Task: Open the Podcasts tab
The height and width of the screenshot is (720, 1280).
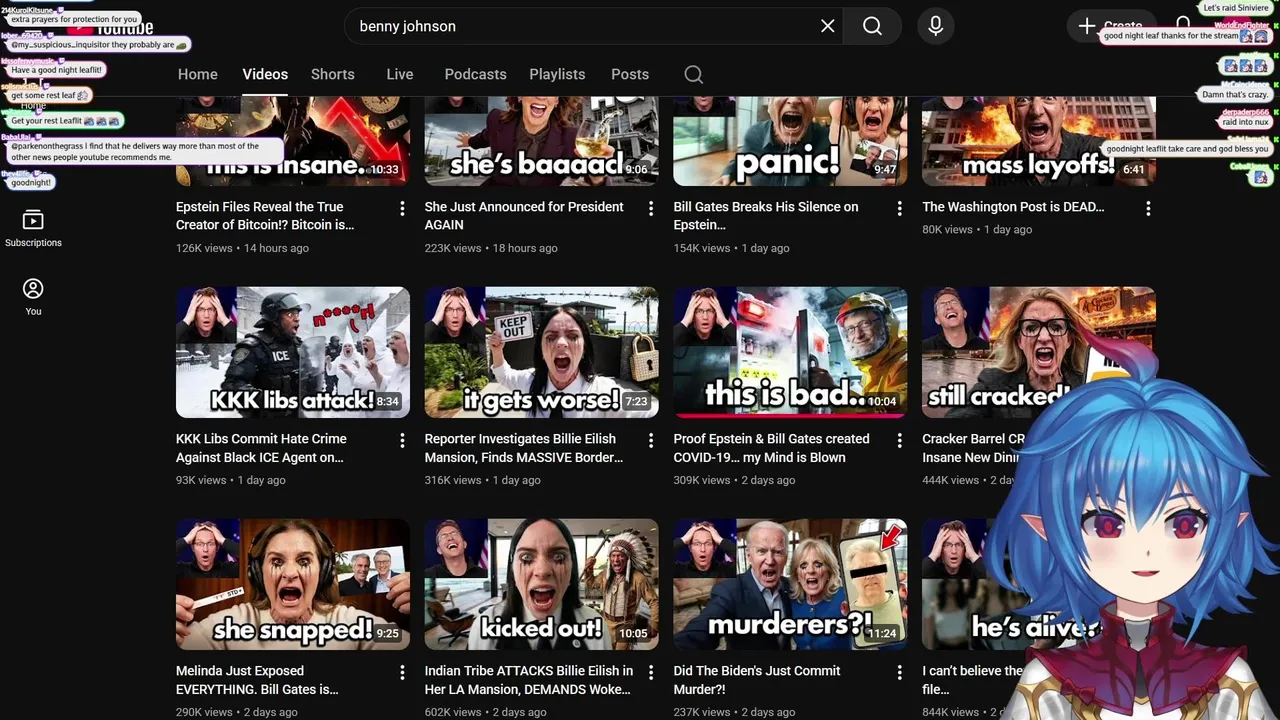Action: pyautogui.click(x=475, y=74)
